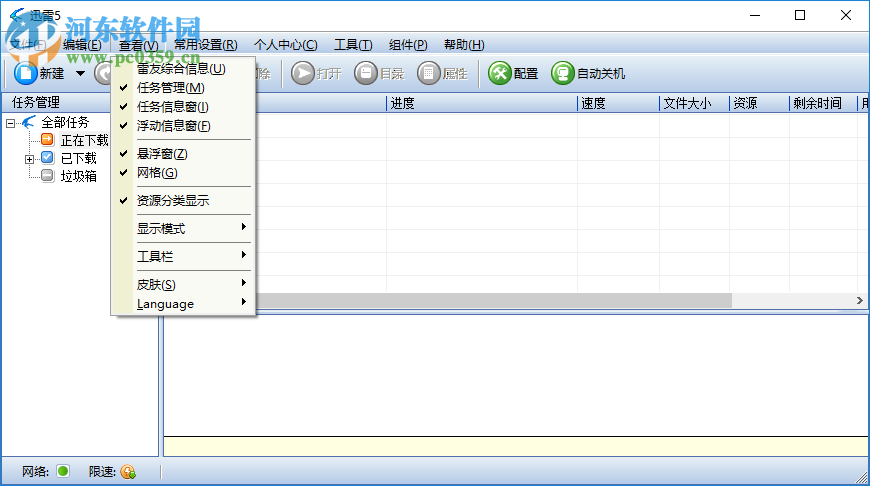Click the 限速: status bar label
Screen dimensions: 870x486
coord(102,472)
